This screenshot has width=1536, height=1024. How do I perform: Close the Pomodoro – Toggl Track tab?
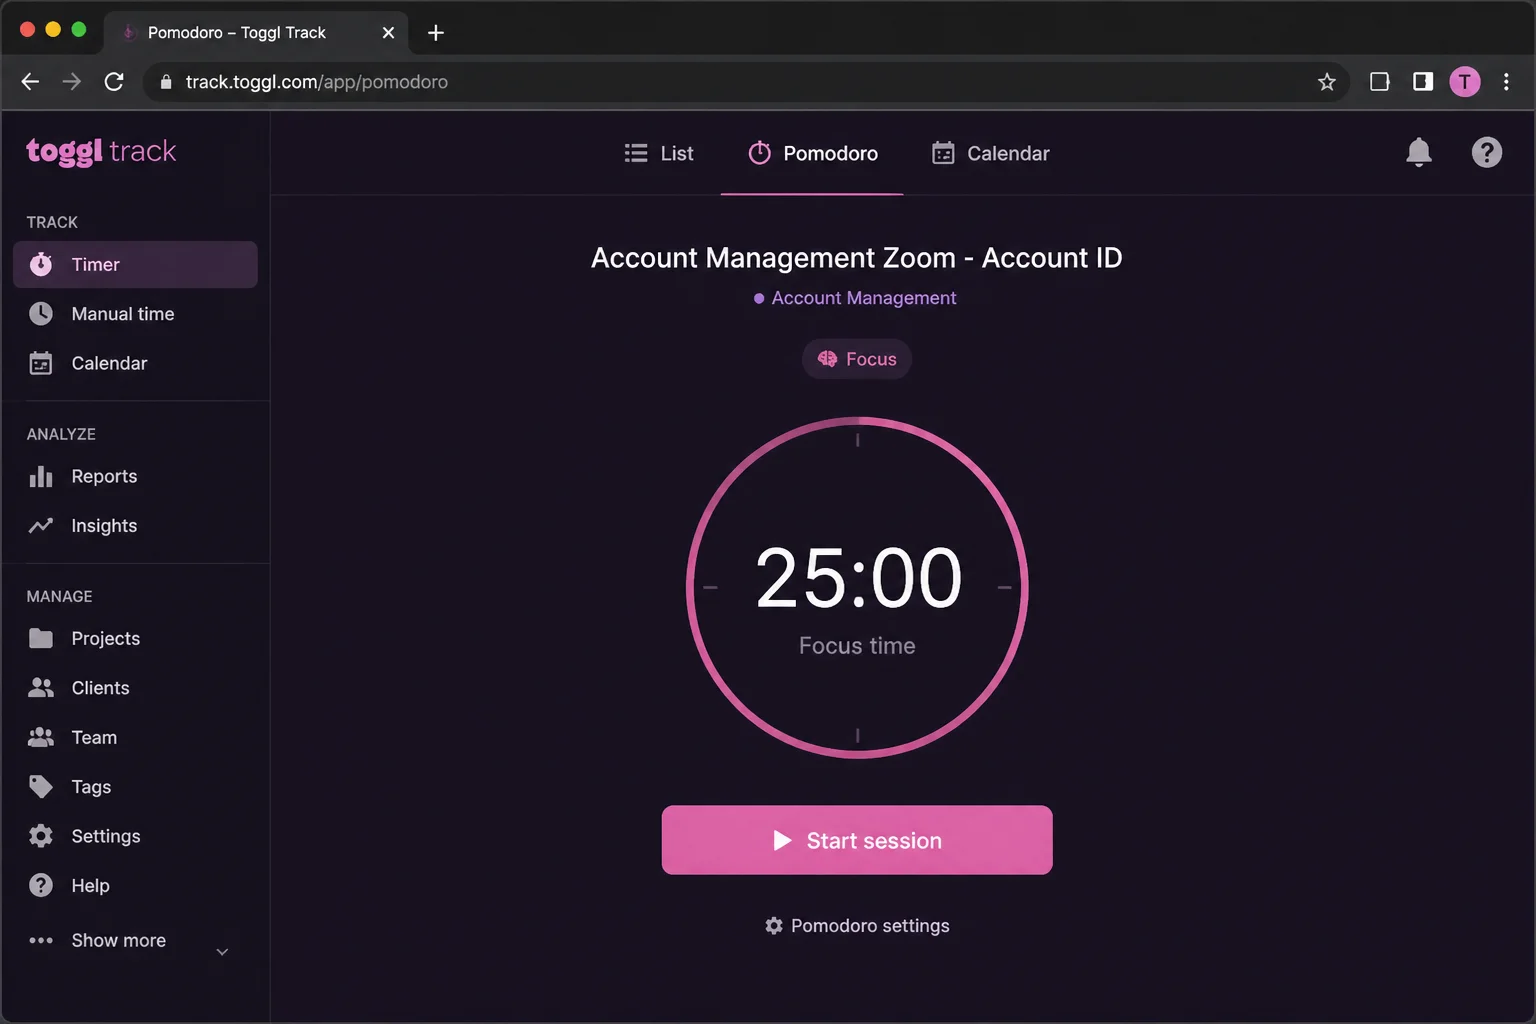(x=388, y=33)
